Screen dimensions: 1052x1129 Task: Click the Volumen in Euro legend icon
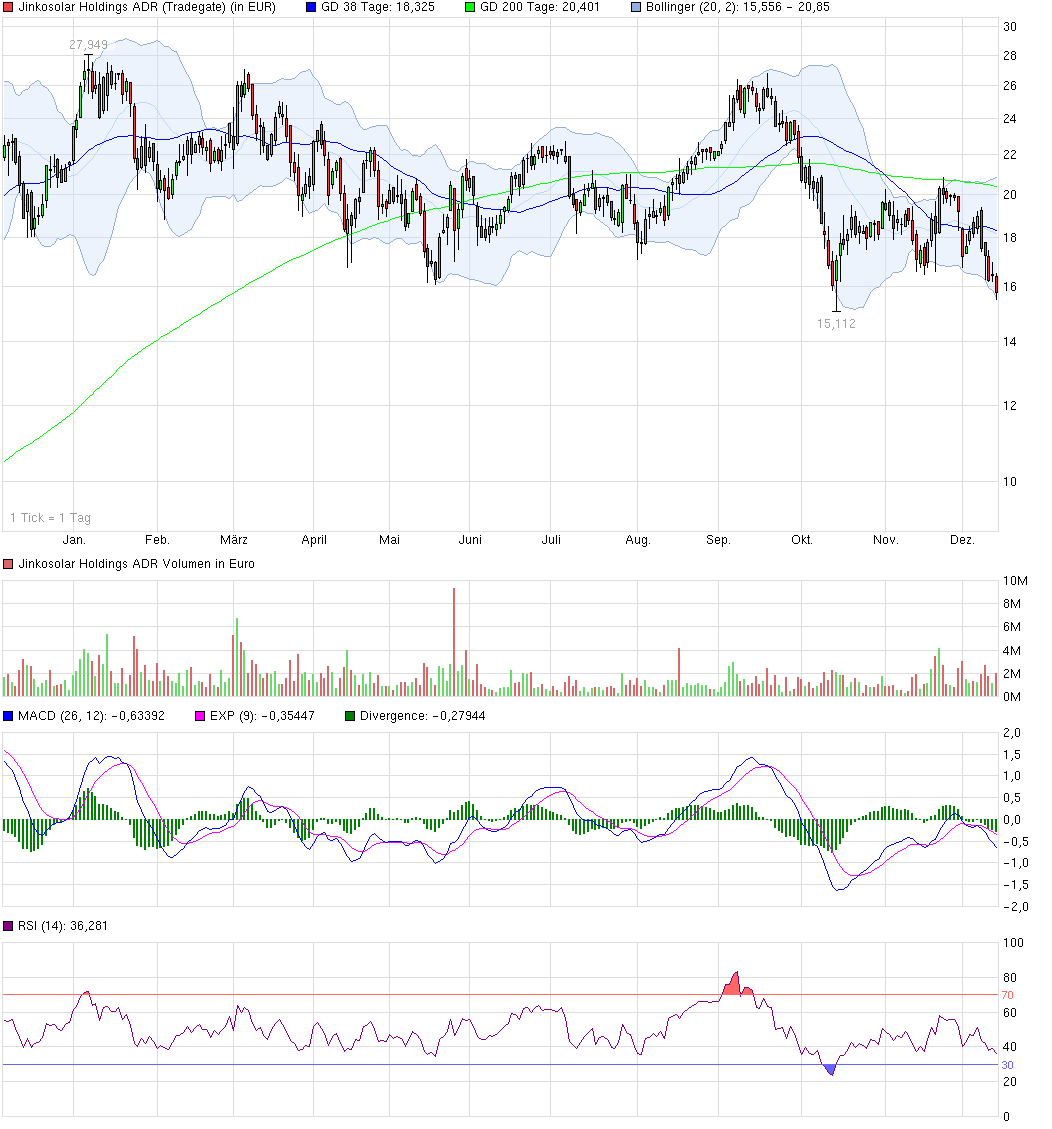8,563
